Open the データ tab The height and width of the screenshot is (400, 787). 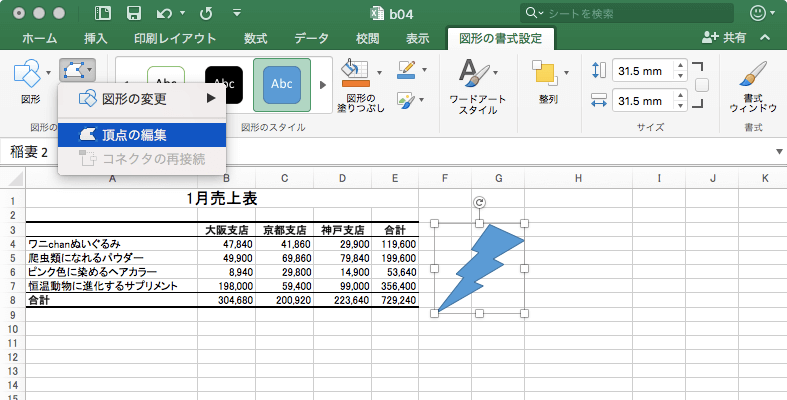click(311, 38)
